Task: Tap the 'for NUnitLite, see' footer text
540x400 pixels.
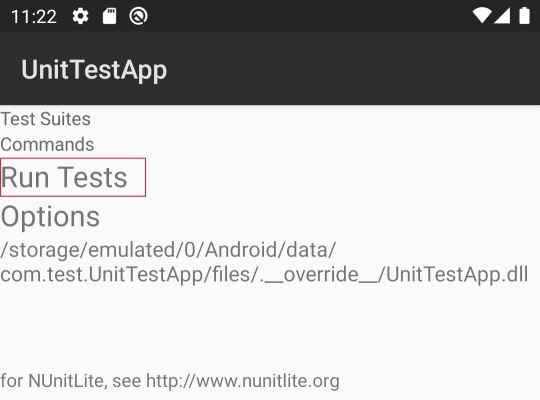Action: coord(71,381)
